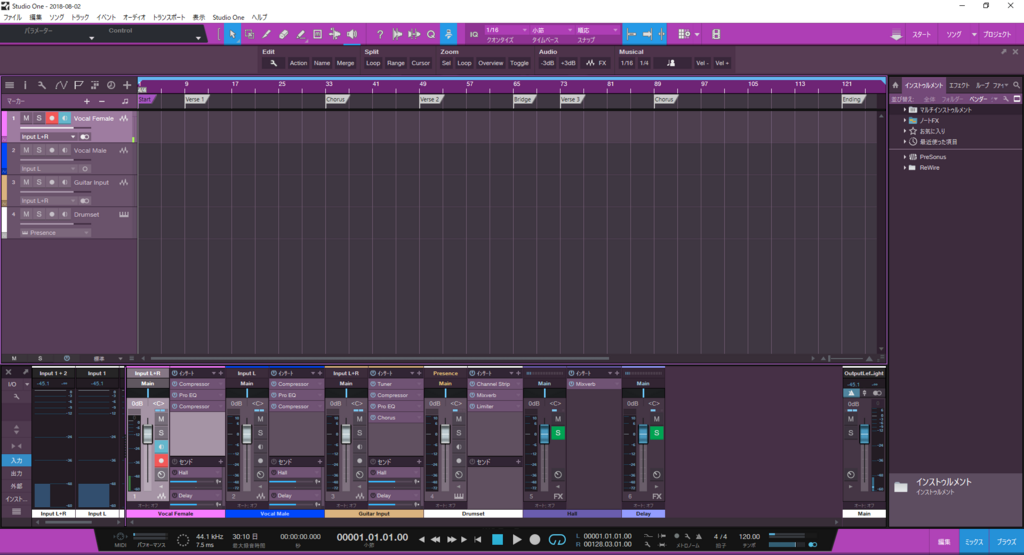Toggle record arm on Vocal Female track
This screenshot has height=555, width=1024.
pyautogui.click(x=52, y=118)
